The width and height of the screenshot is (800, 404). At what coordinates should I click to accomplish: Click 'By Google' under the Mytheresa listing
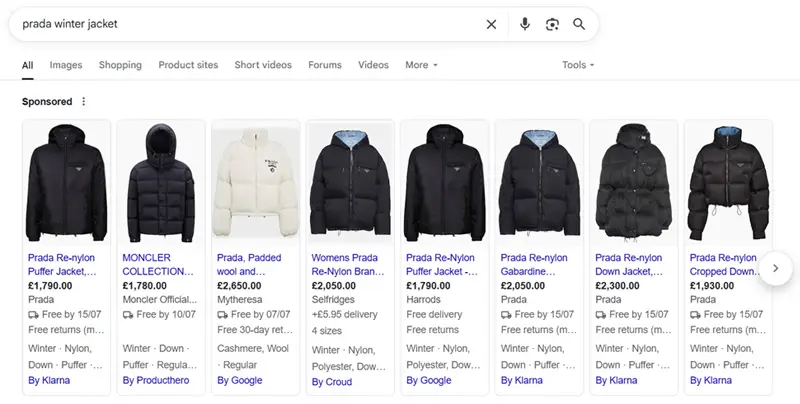239,381
